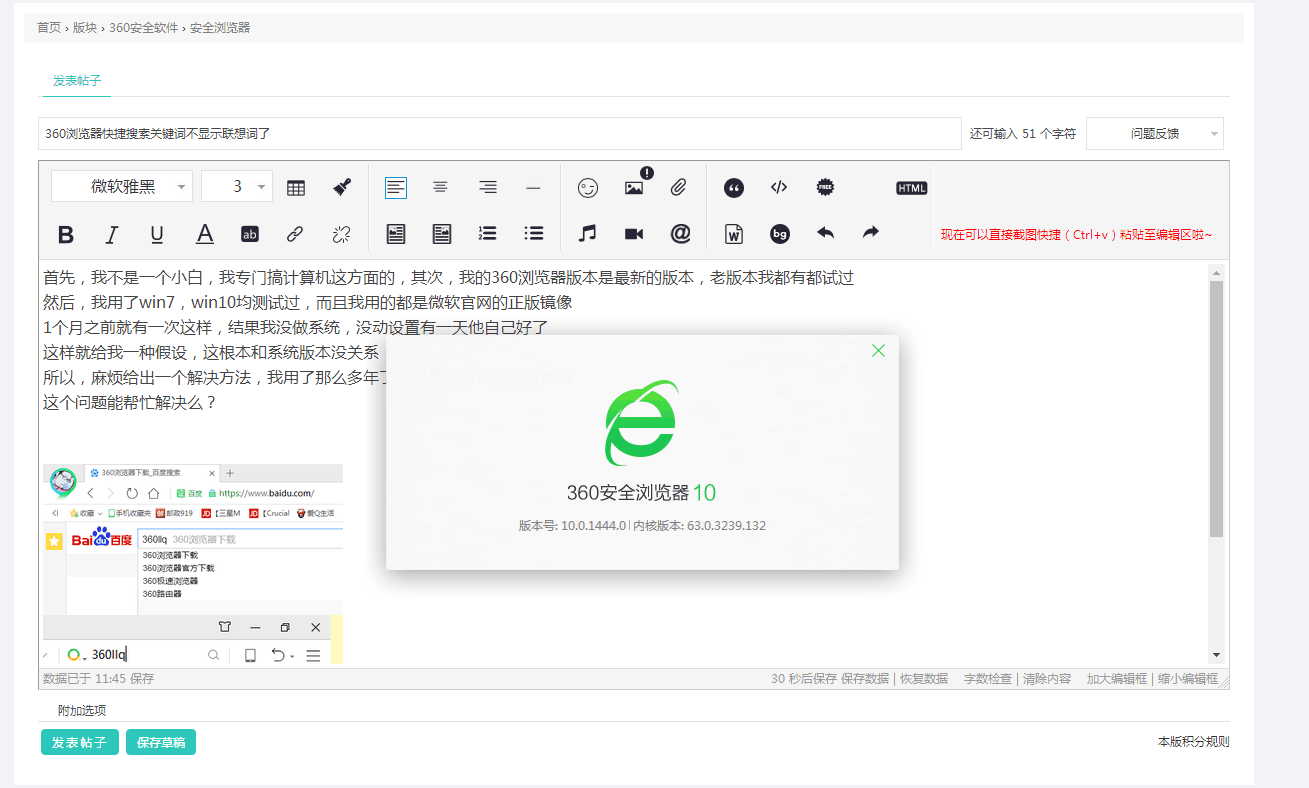
Task: Insert a code snippet
Action: point(779,187)
